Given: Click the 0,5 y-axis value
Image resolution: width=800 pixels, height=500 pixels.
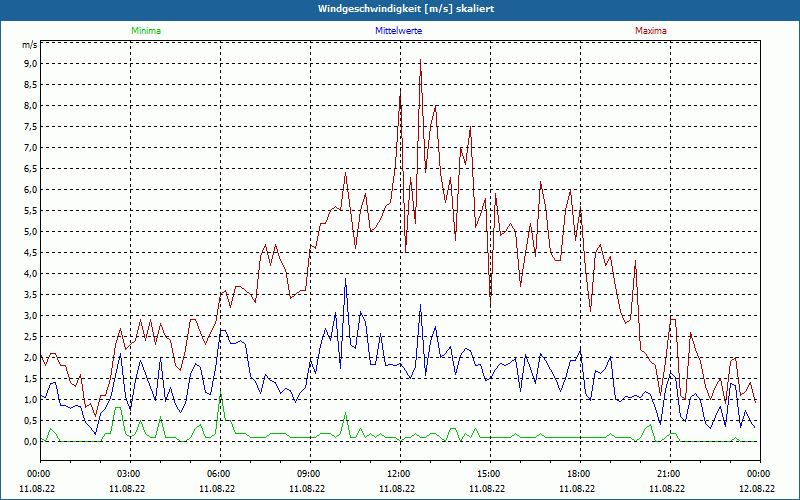Looking at the screenshot, I should [30, 420].
